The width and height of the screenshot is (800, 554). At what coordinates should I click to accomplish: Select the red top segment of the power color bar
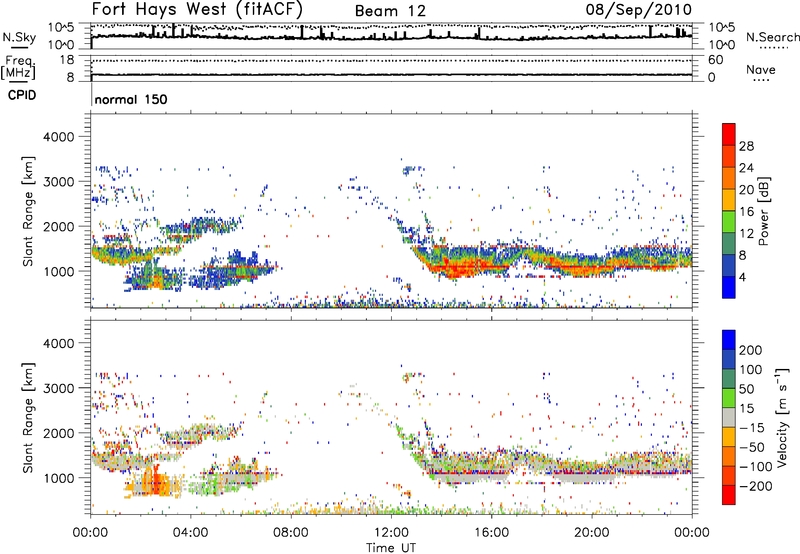tap(729, 134)
